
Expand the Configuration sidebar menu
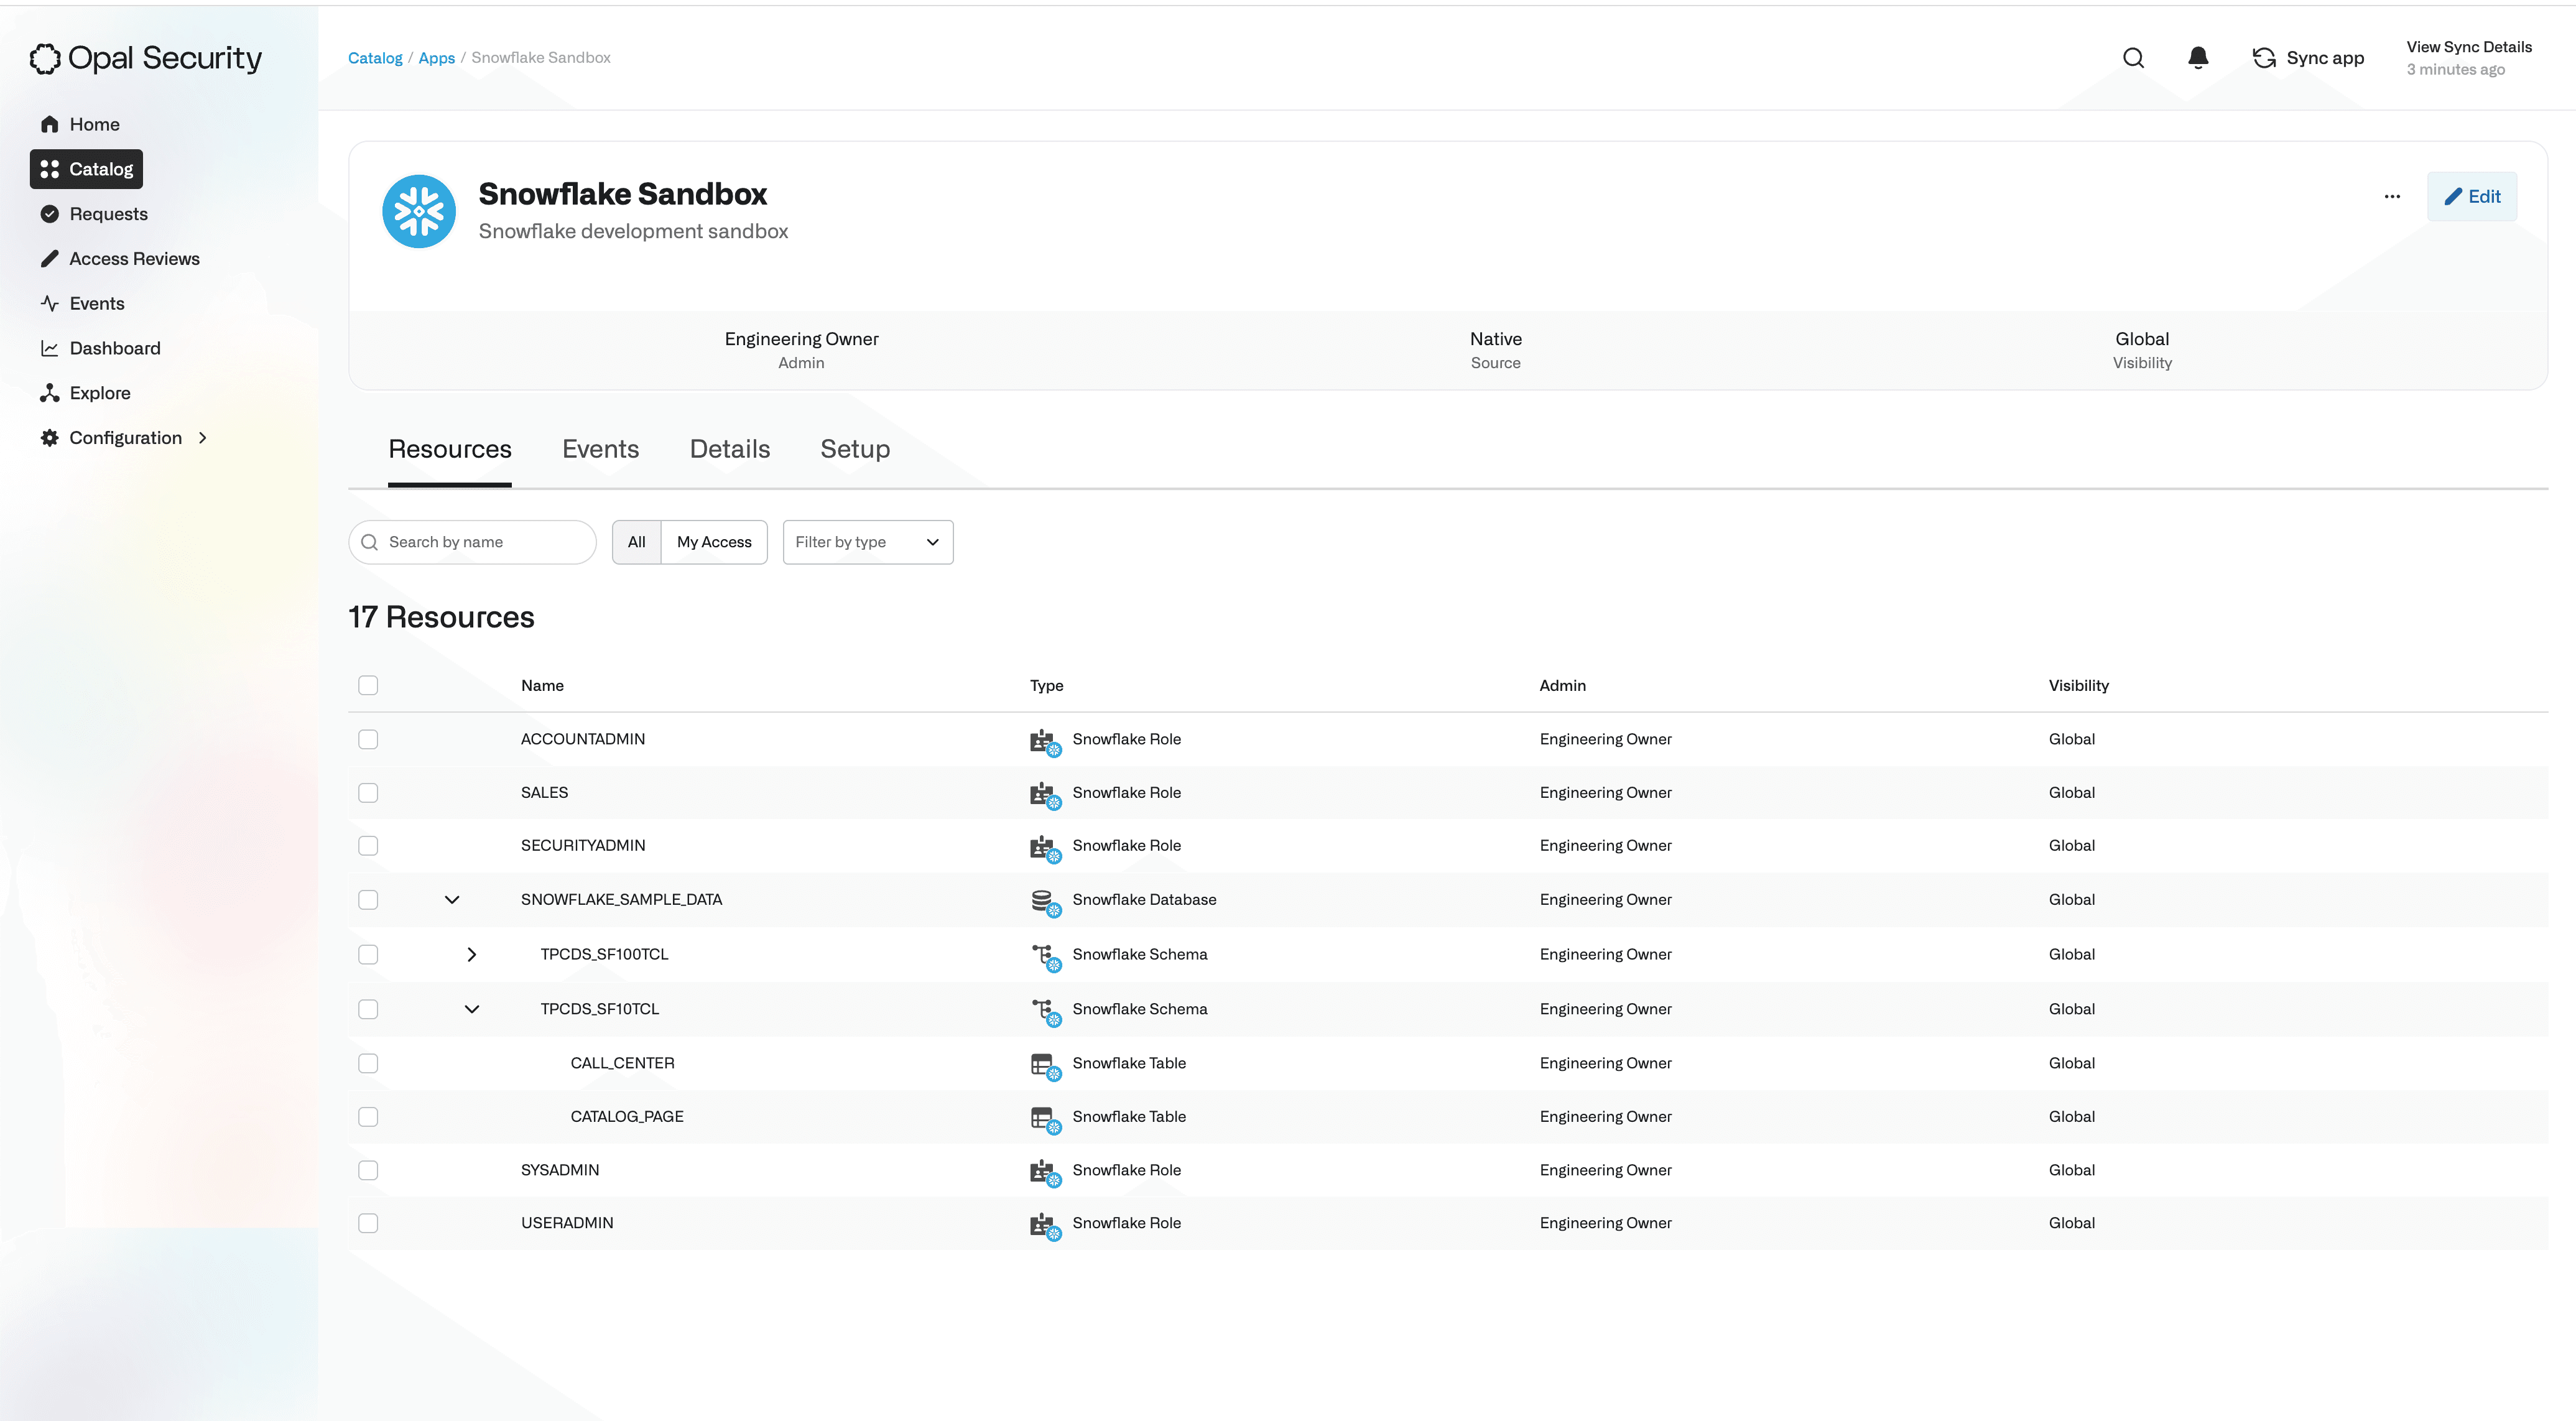tap(124, 438)
